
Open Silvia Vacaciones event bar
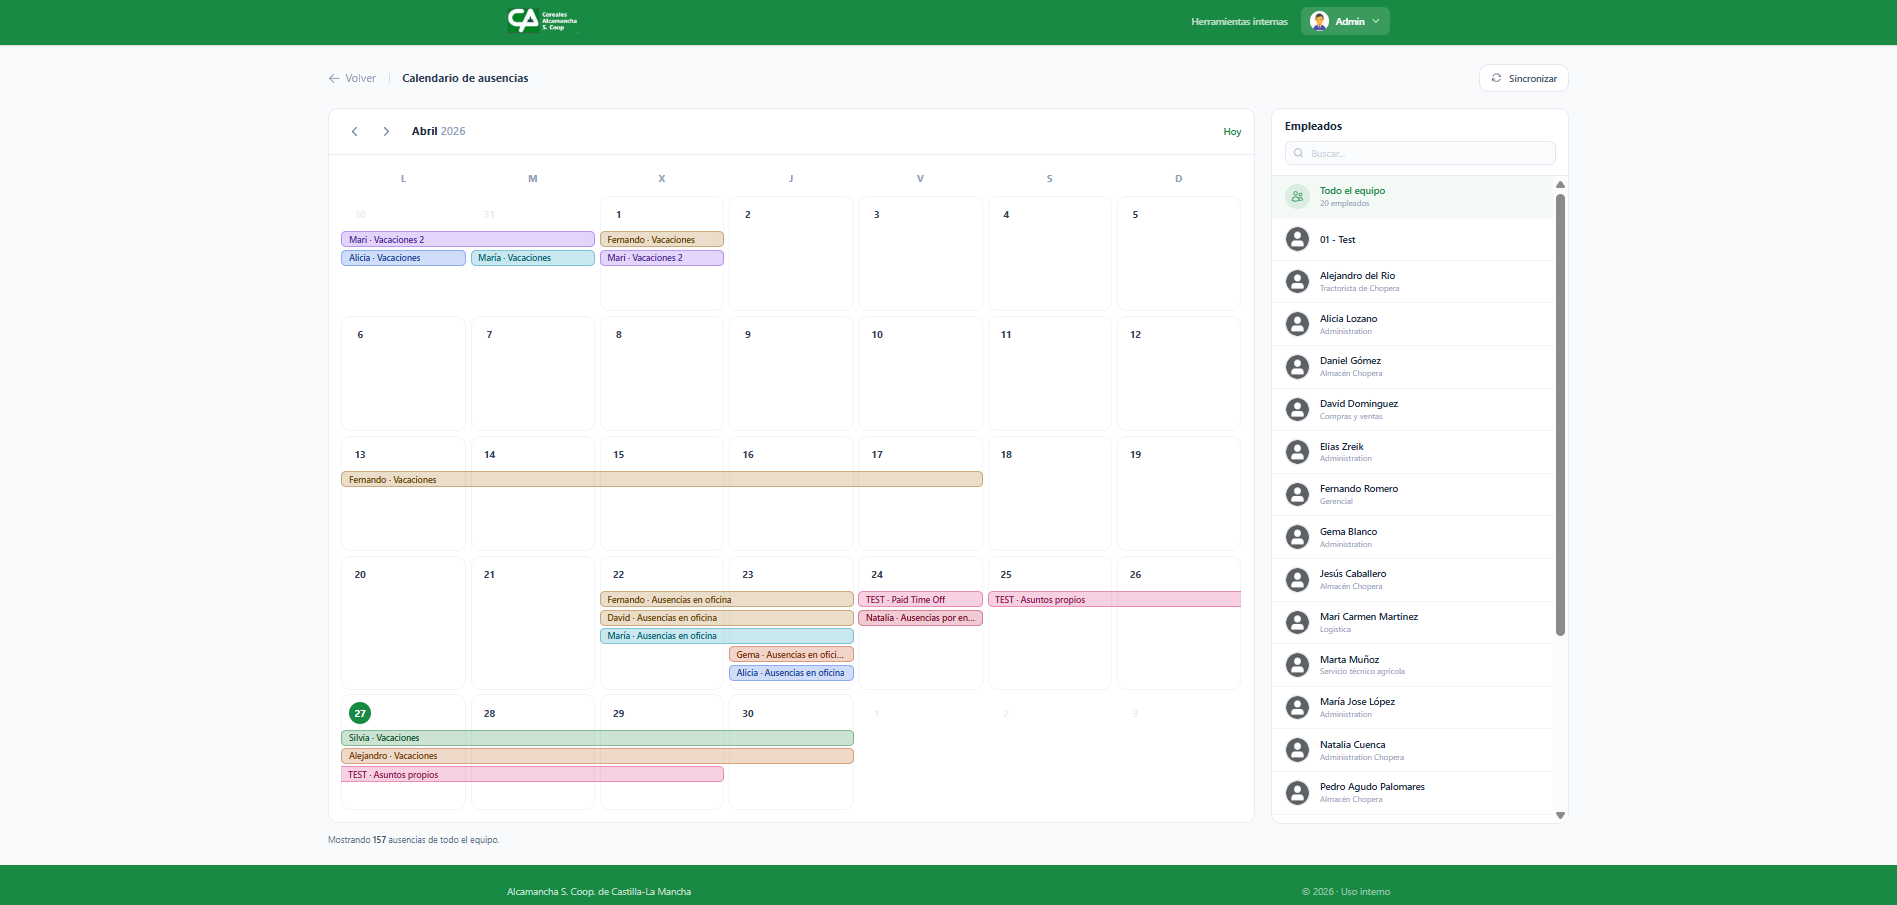(596, 738)
